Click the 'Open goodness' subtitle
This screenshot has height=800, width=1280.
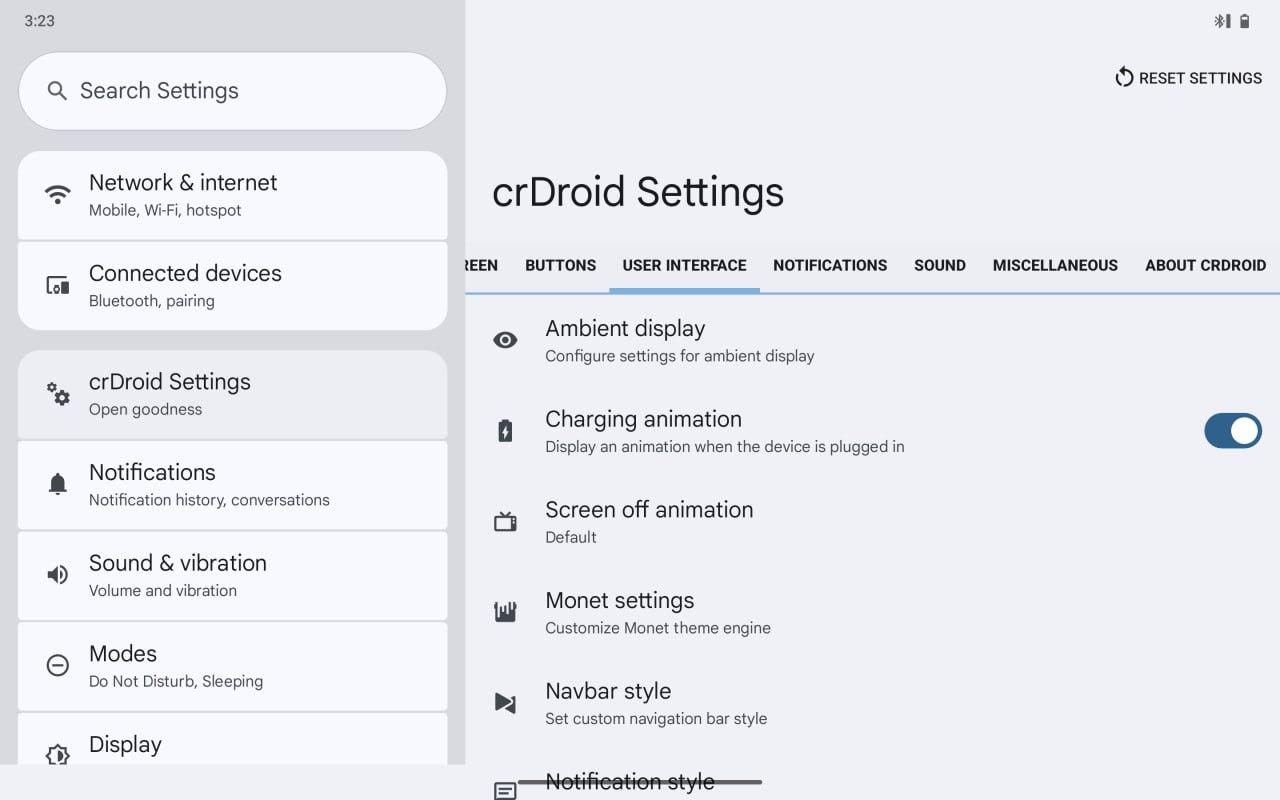(145, 409)
